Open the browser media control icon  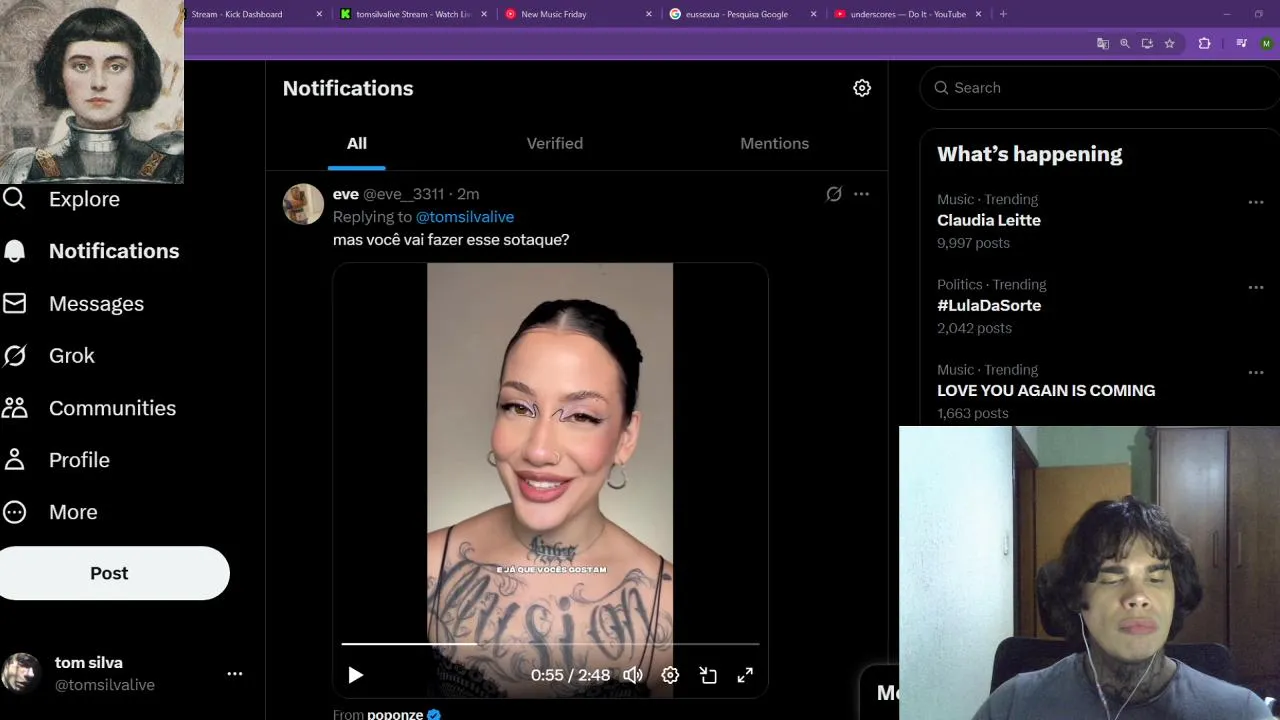point(1241,44)
